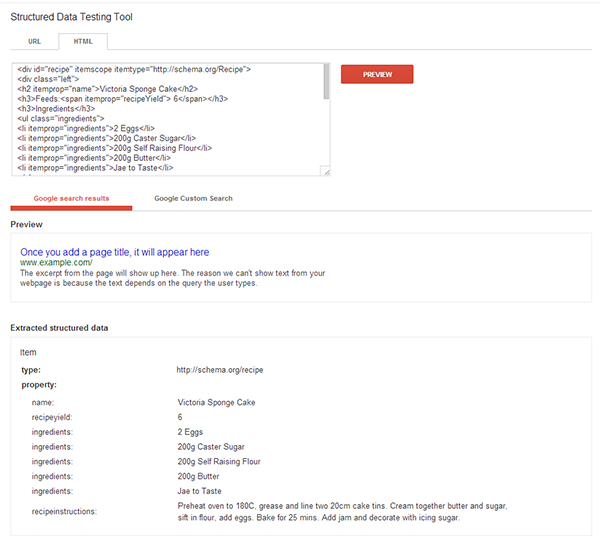600x545 pixels.
Task: Click the property: label
Action: [x=39, y=385]
